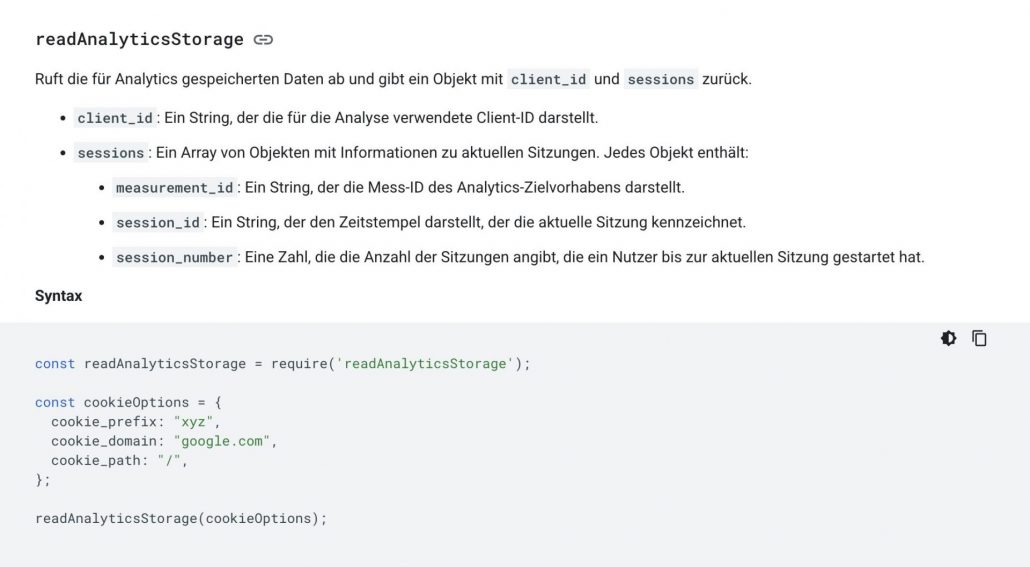Click the 'readAnalyticsStorage' string inside require()
The image size is (1030, 567).
click(x=426, y=364)
